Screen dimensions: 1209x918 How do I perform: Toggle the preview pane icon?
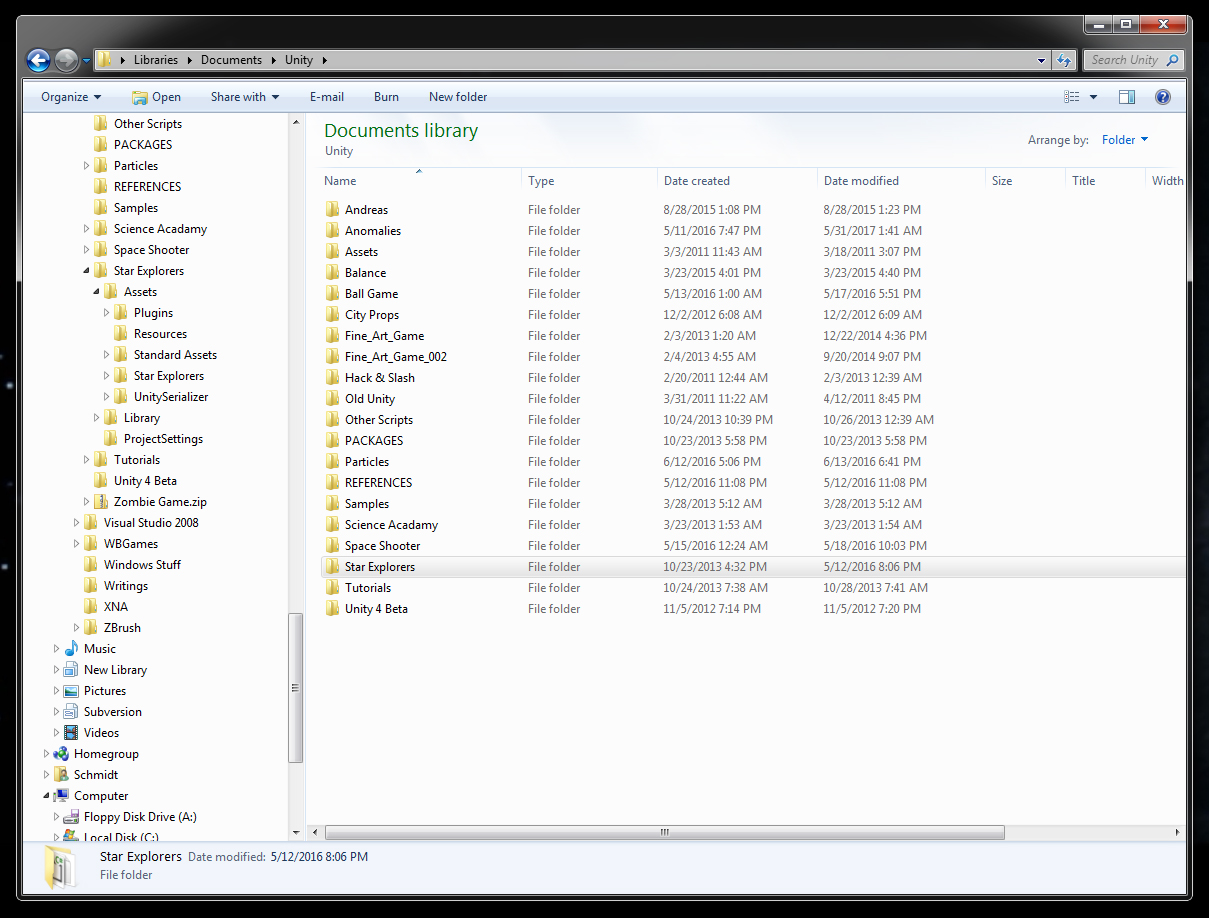point(1127,97)
